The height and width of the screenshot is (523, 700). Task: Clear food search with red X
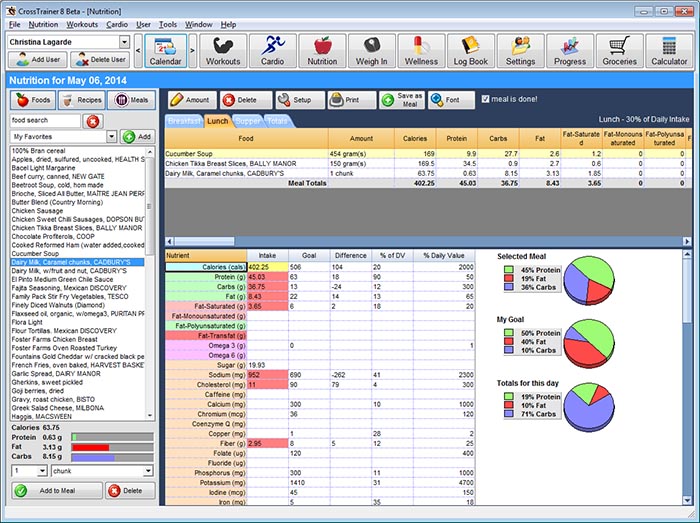click(93, 121)
